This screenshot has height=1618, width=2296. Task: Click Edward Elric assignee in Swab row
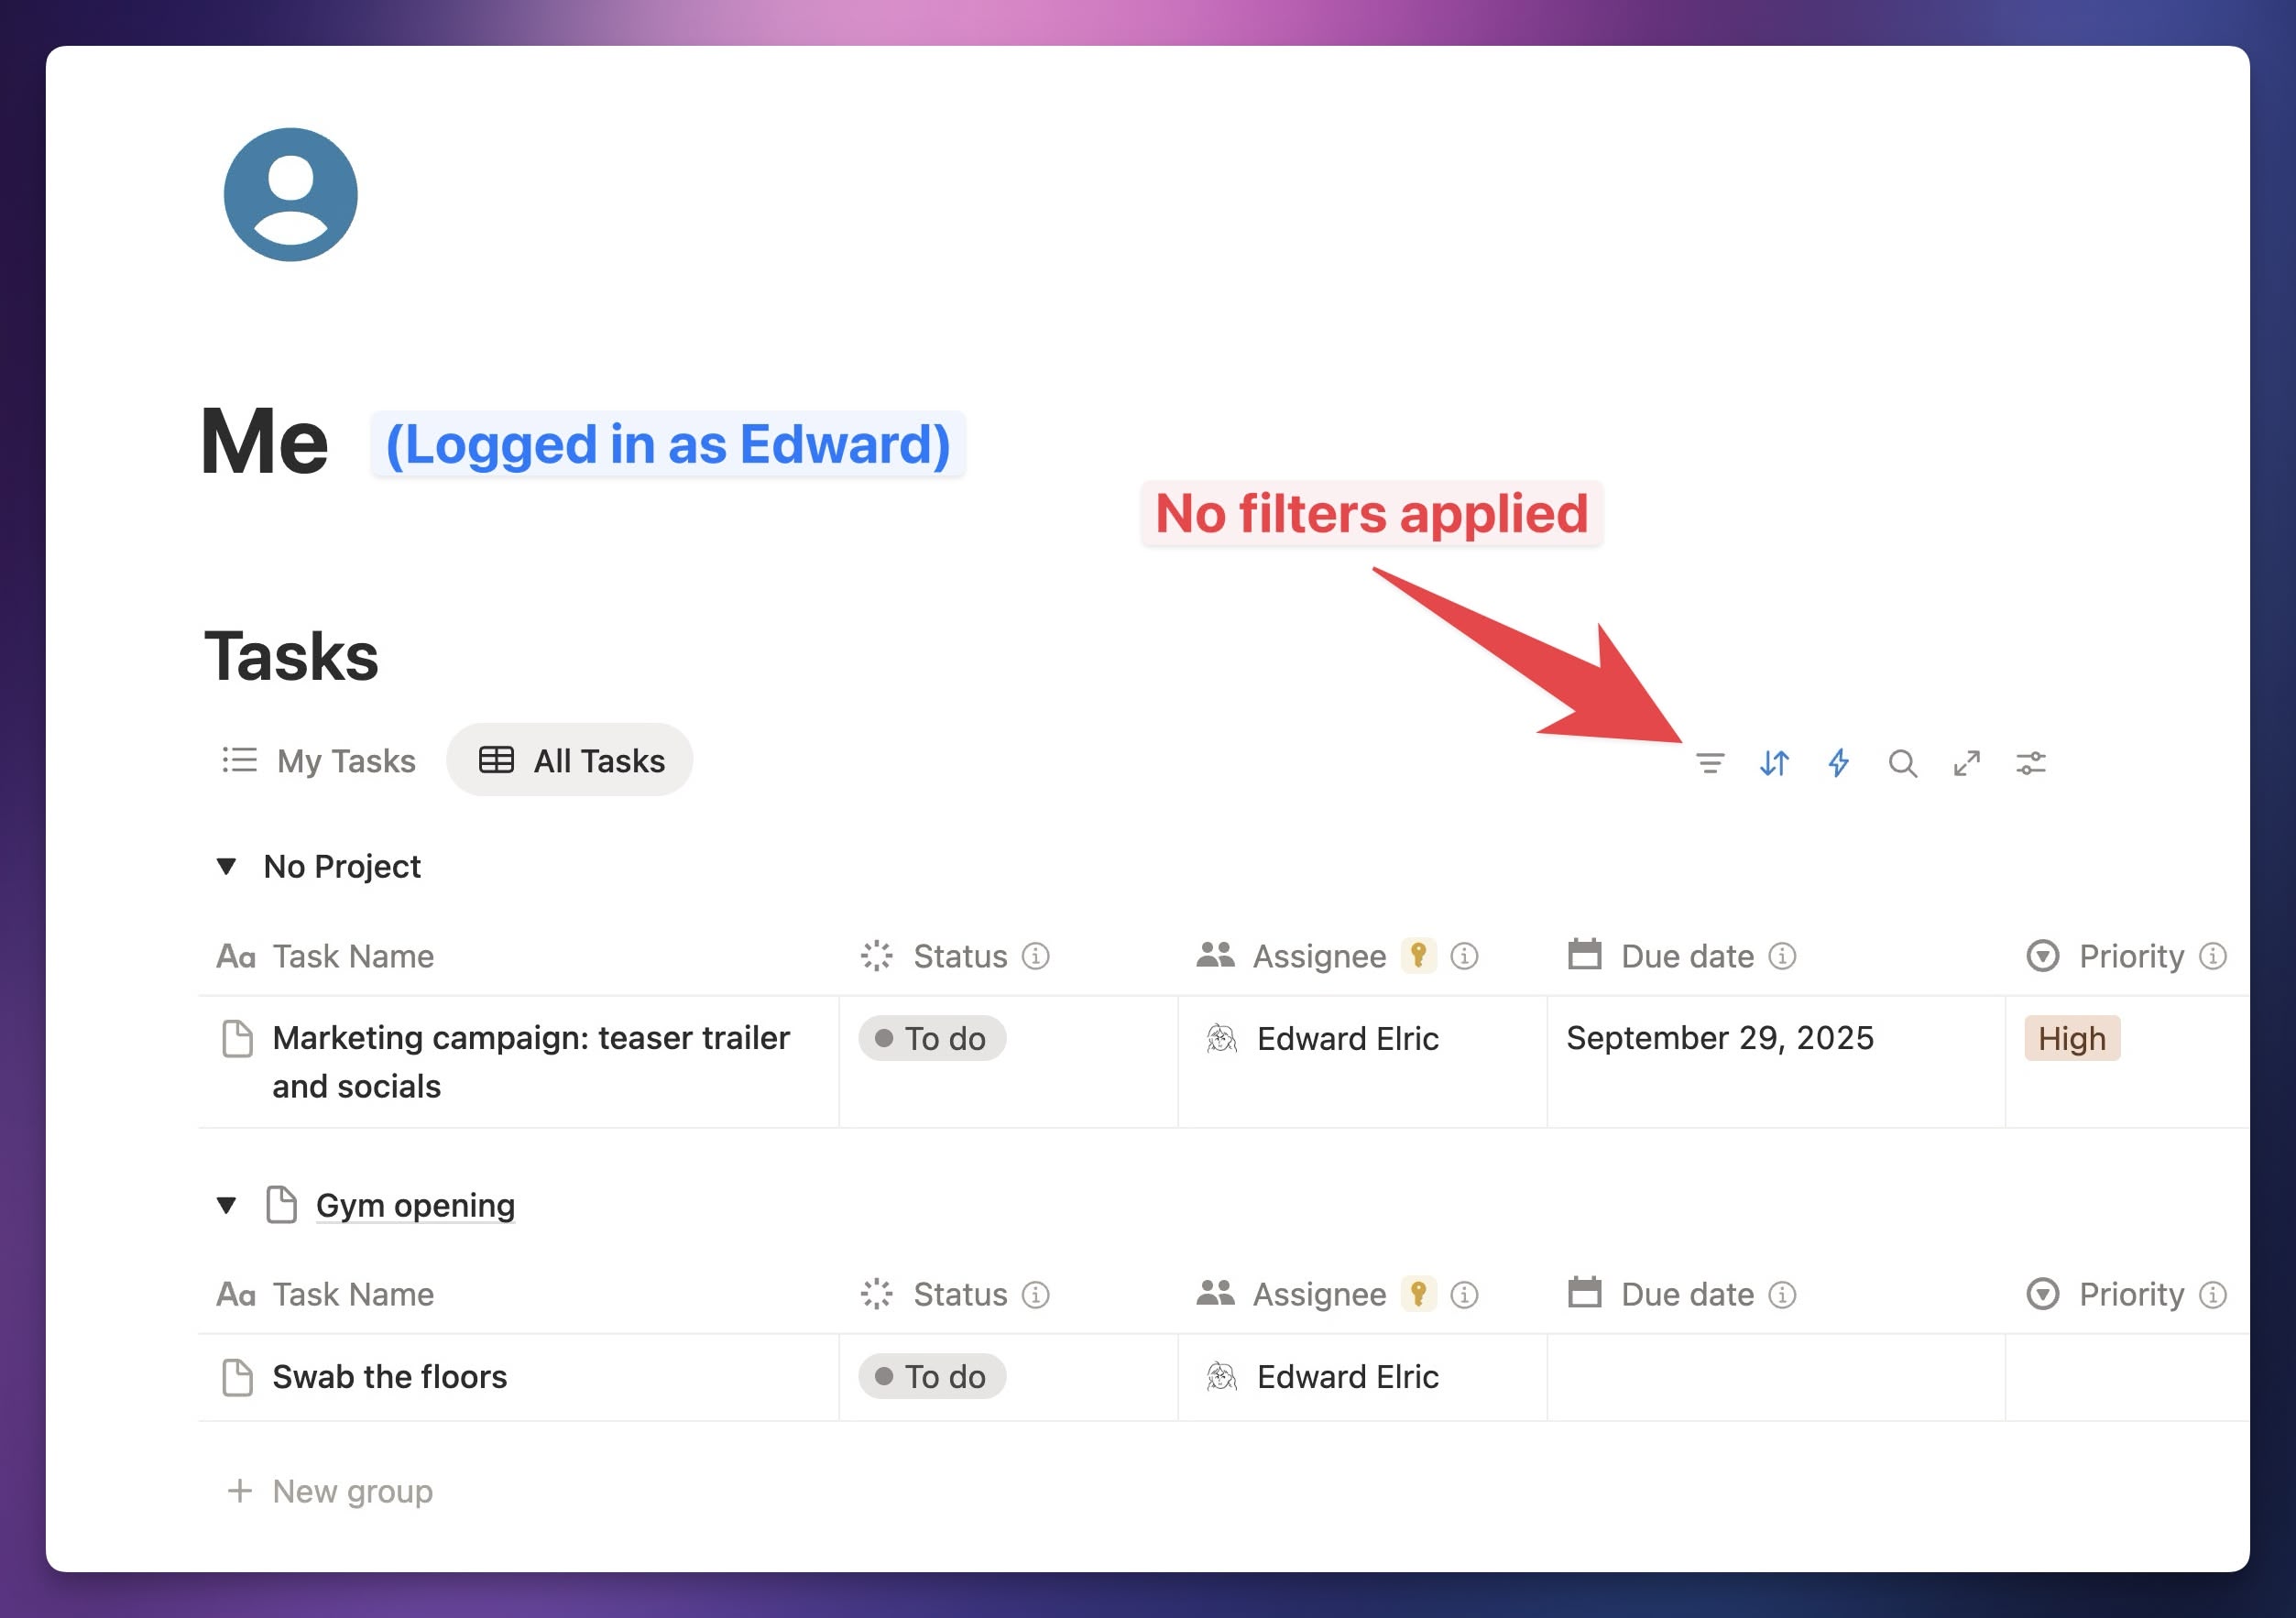1346,1376
